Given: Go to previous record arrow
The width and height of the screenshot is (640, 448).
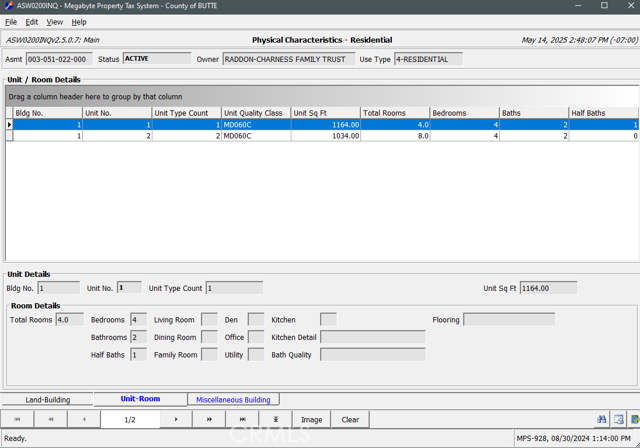Looking at the screenshot, I should click(x=84, y=419).
